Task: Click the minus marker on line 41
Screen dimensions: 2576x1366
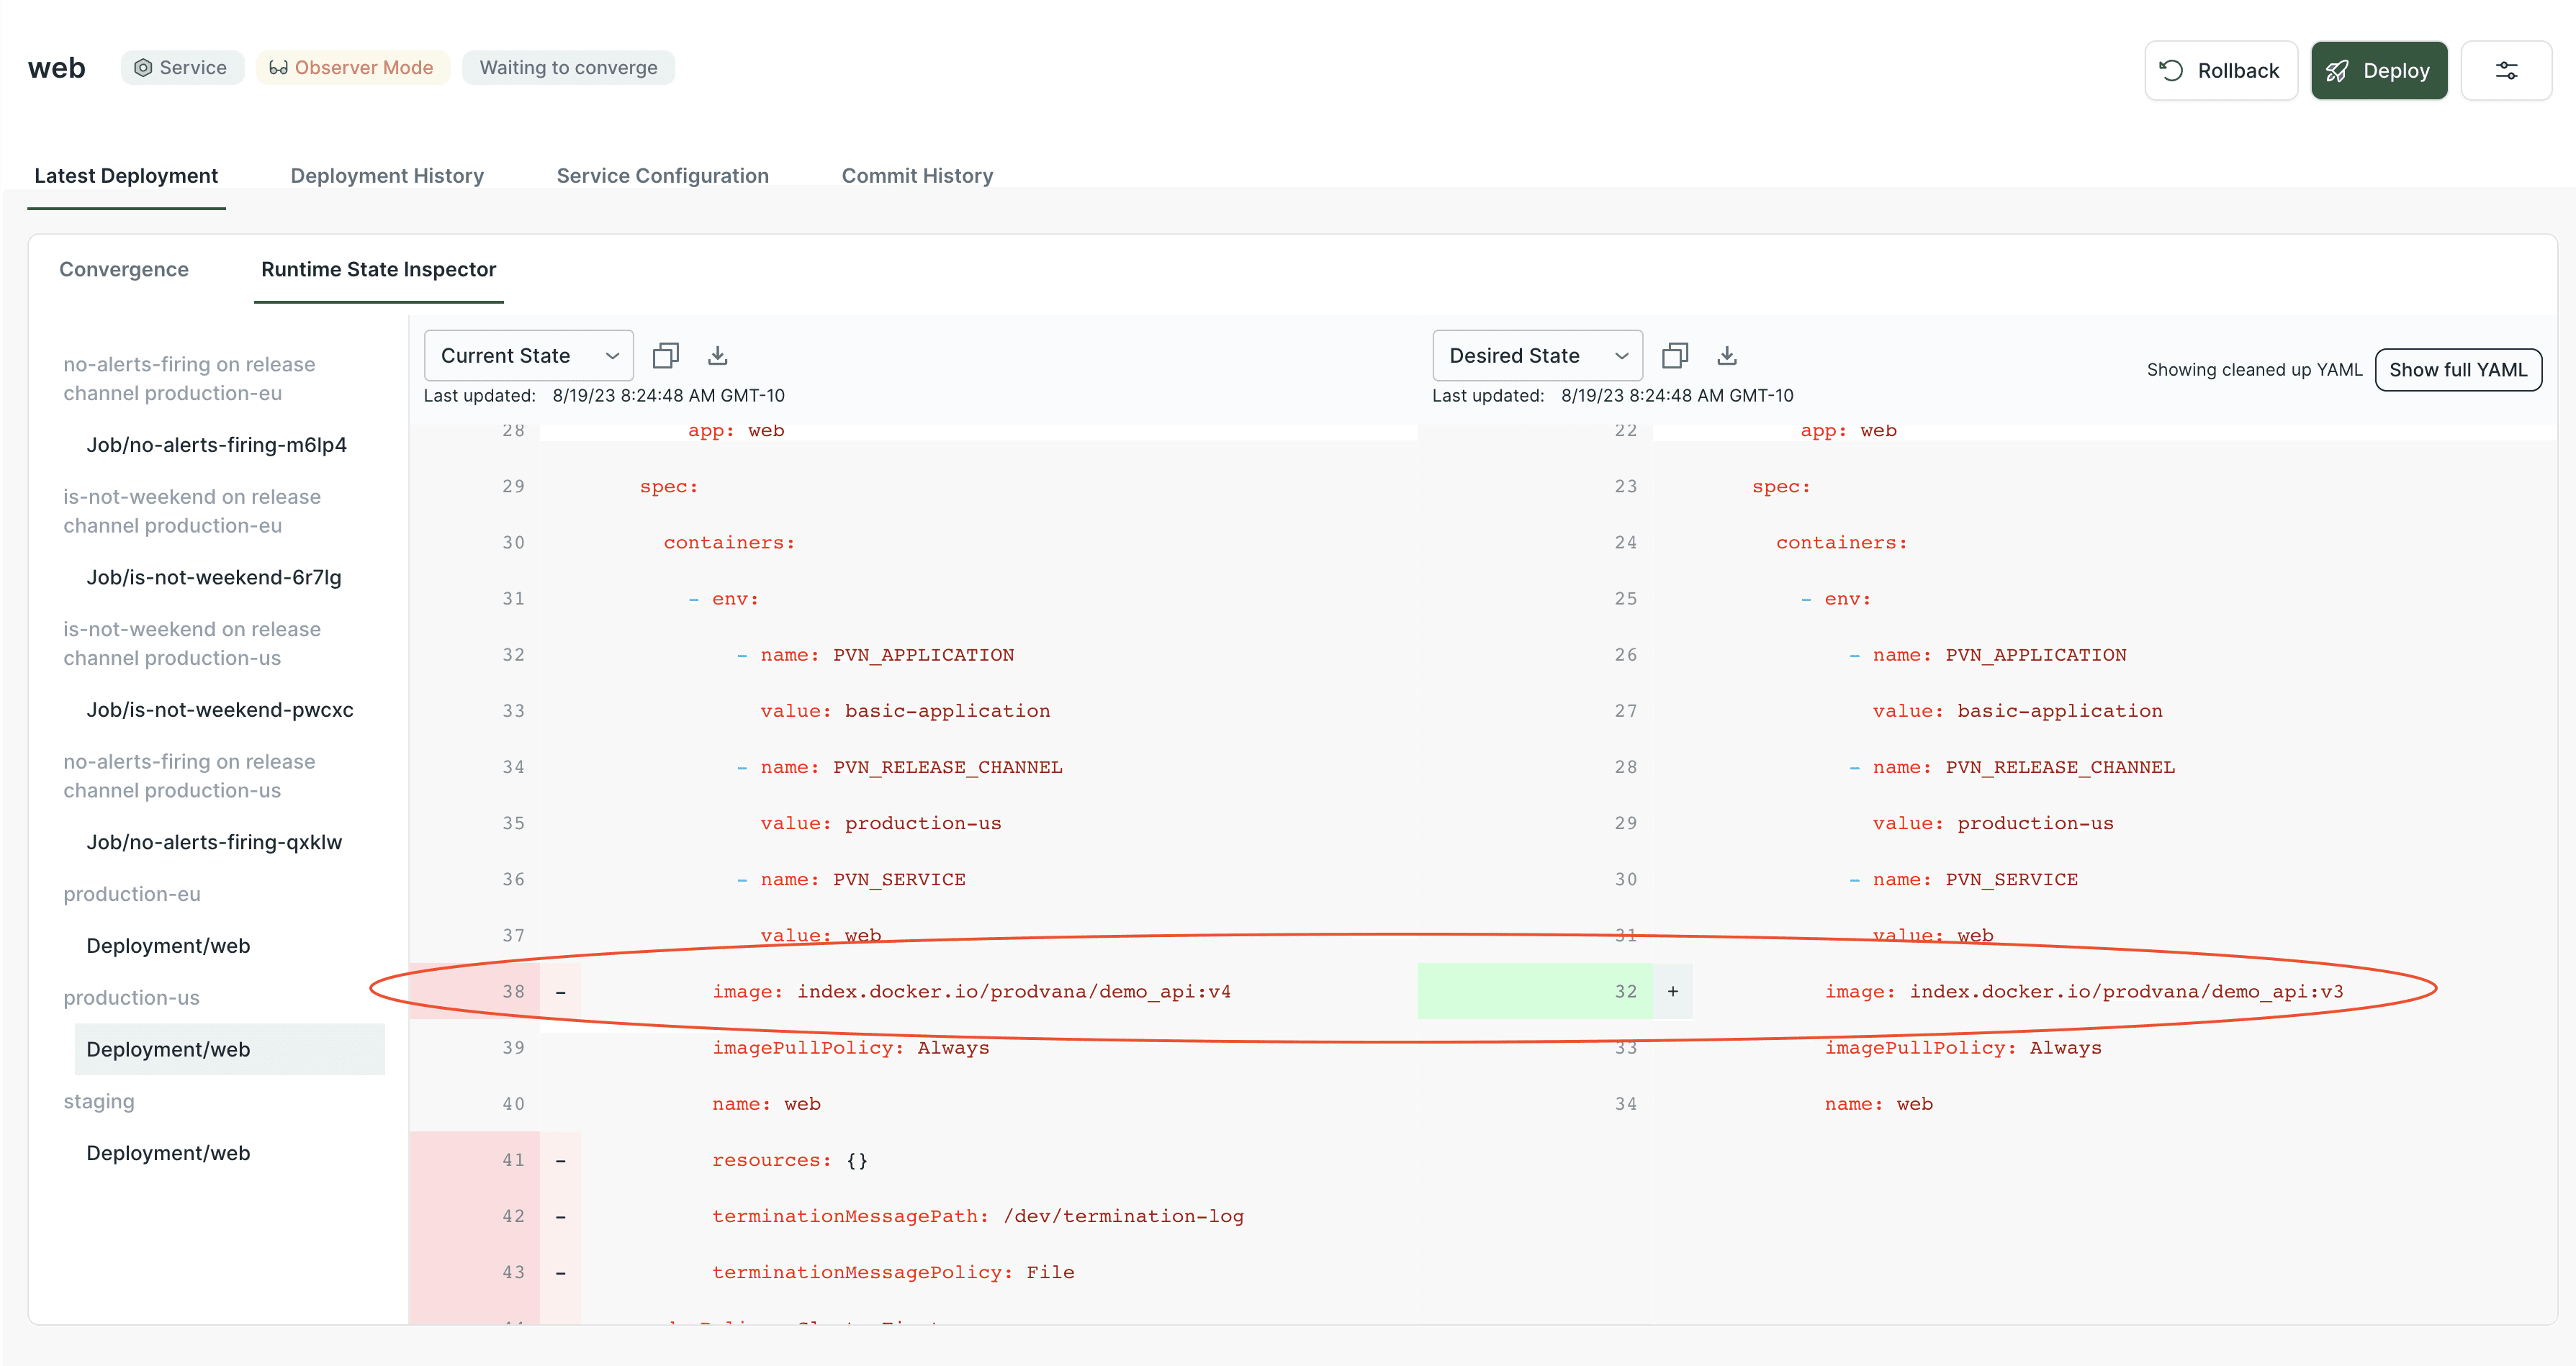Action: pyautogui.click(x=560, y=1160)
